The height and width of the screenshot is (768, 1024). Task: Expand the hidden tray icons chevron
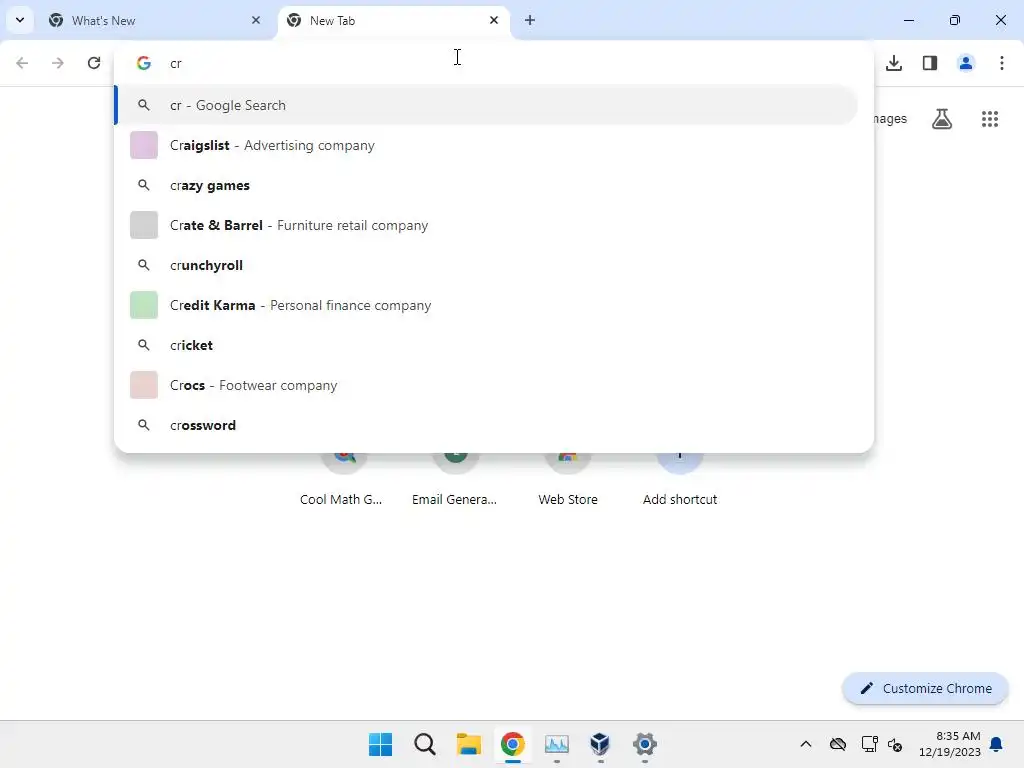click(806, 744)
